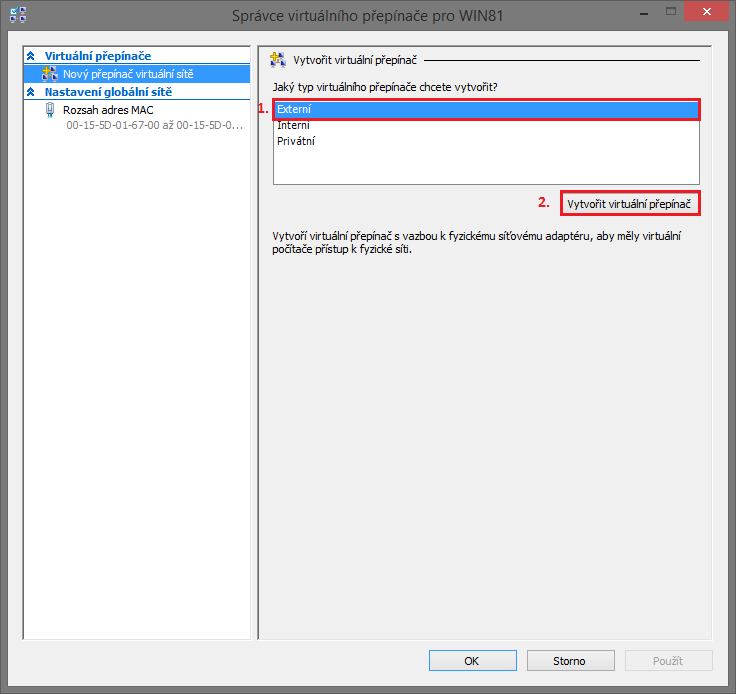This screenshot has height=694, width=736.
Task: Choose the Interní switch type
Action: [x=486, y=125]
